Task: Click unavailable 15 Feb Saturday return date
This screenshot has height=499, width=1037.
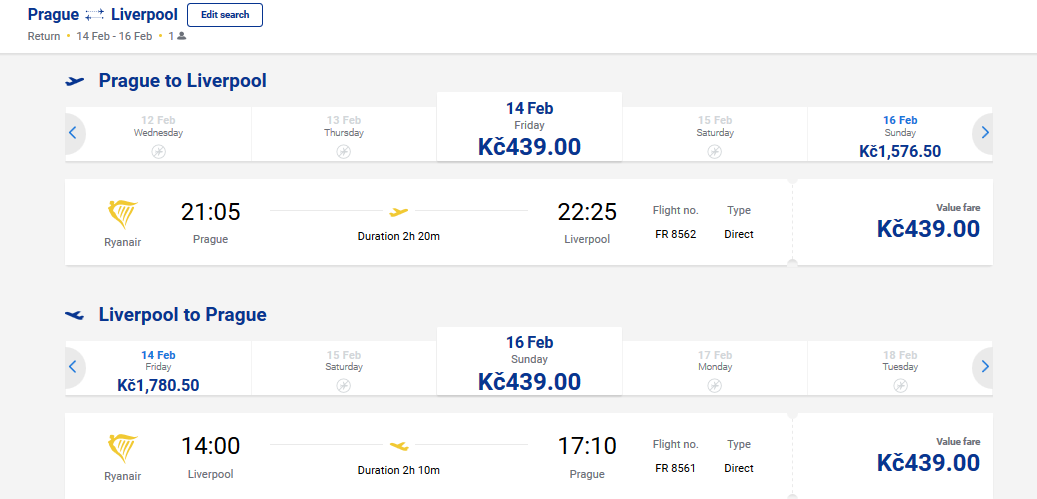Action: [344, 369]
